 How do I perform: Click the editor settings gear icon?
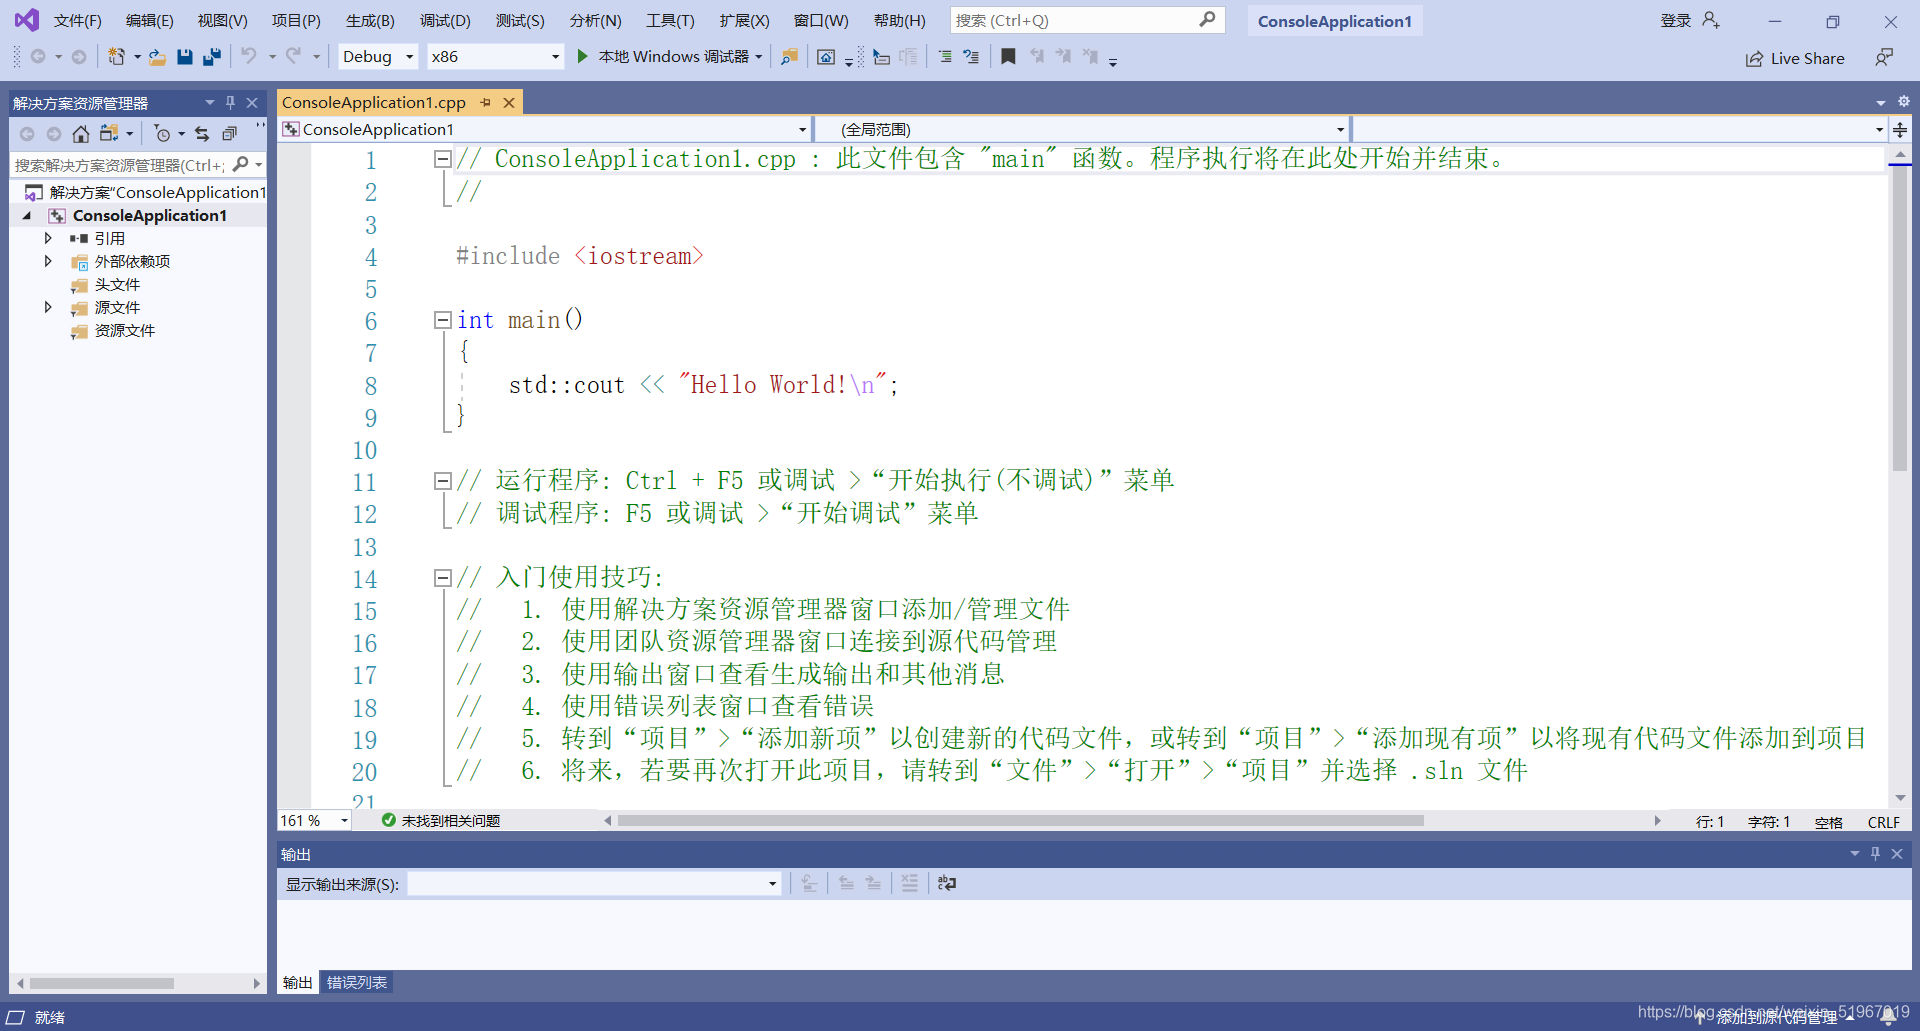point(1904,102)
